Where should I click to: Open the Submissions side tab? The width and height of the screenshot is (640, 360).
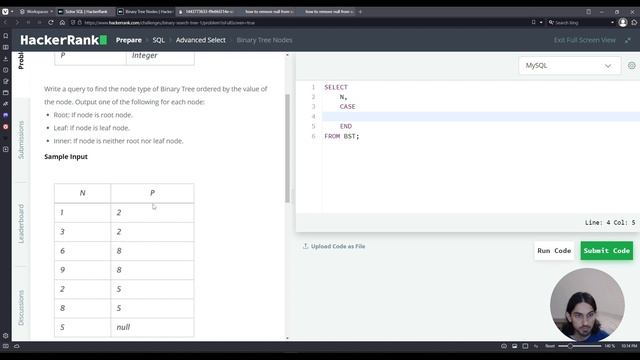click(x=21, y=140)
